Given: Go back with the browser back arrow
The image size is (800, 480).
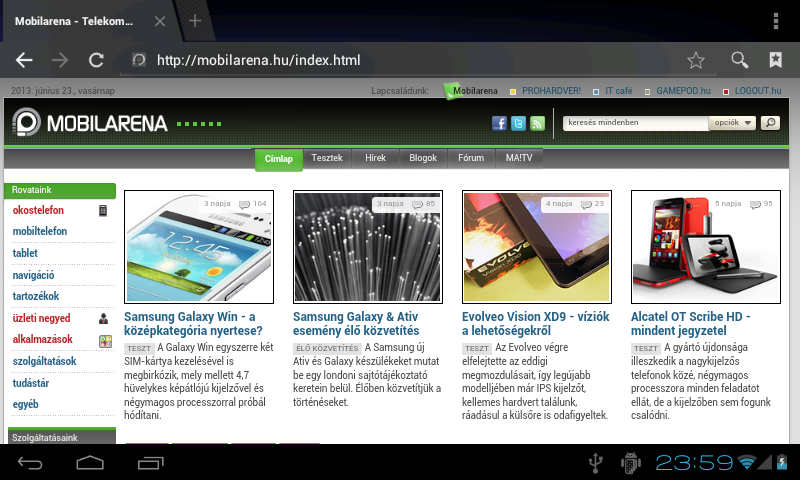Looking at the screenshot, I should tap(24, 60).
